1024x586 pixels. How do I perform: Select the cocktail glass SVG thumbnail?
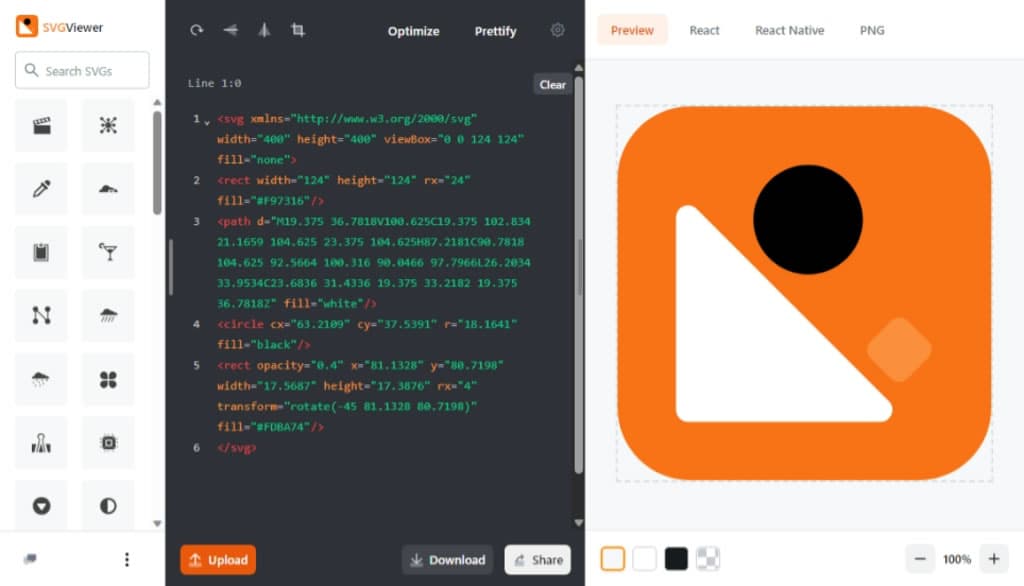tap(108, 252)
